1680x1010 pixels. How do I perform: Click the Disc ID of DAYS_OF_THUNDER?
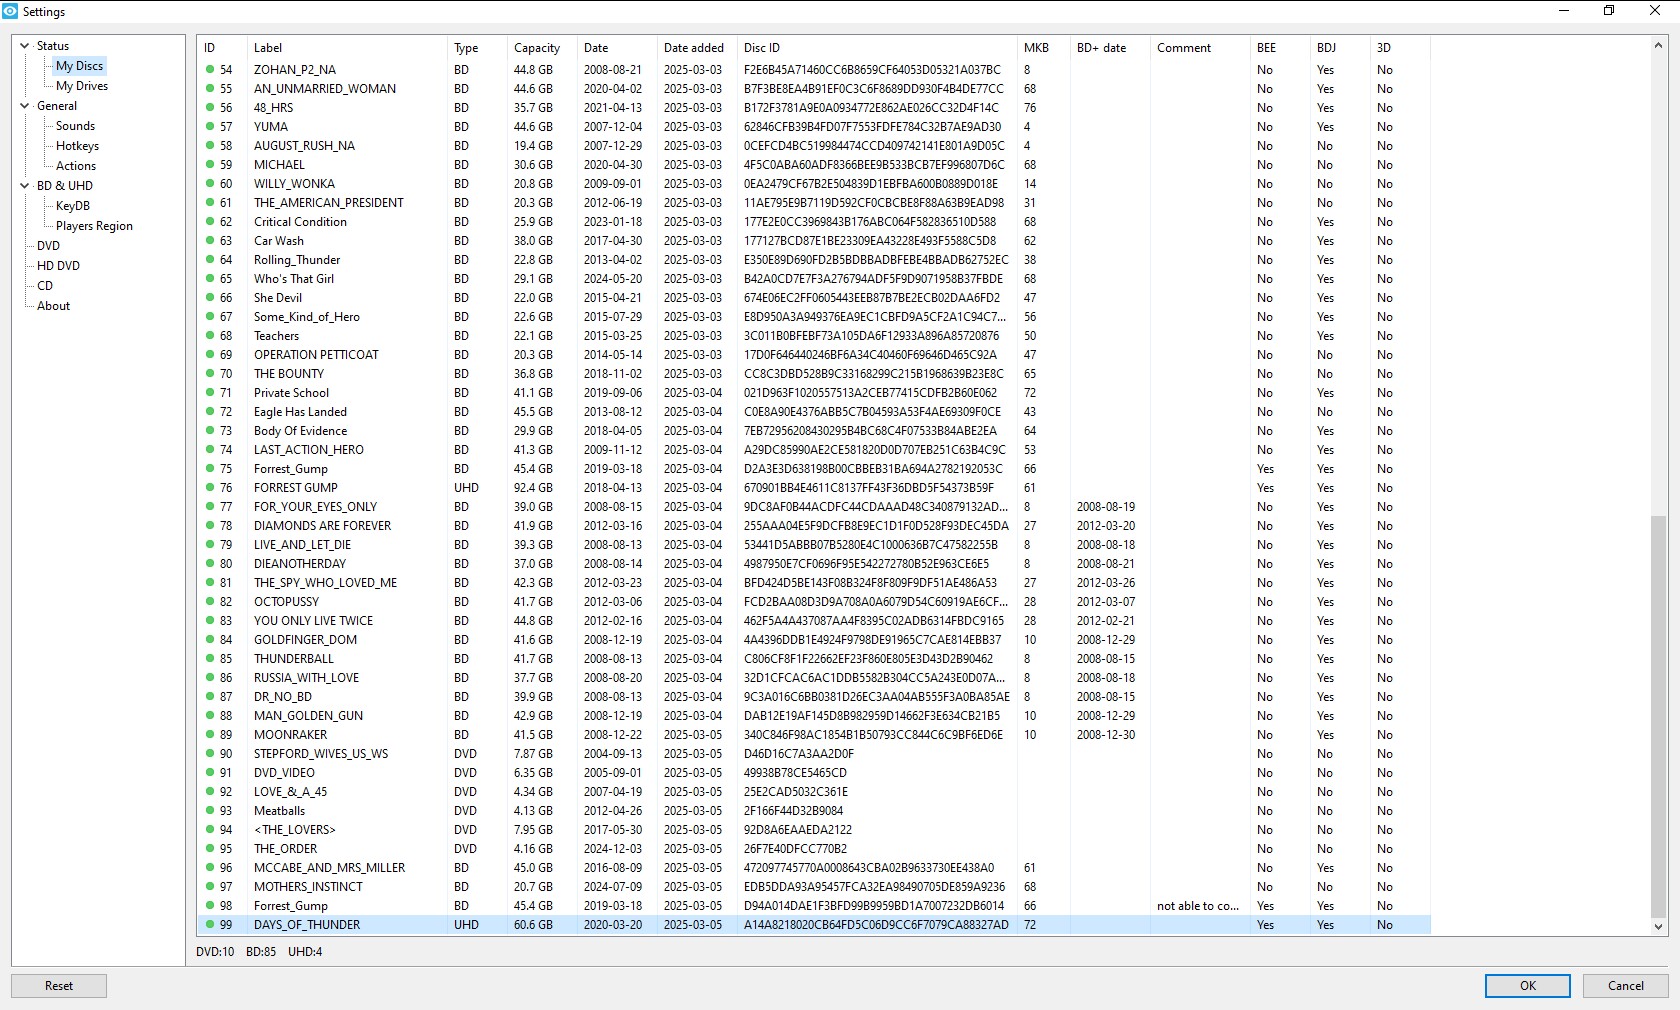tap(876, 925)
